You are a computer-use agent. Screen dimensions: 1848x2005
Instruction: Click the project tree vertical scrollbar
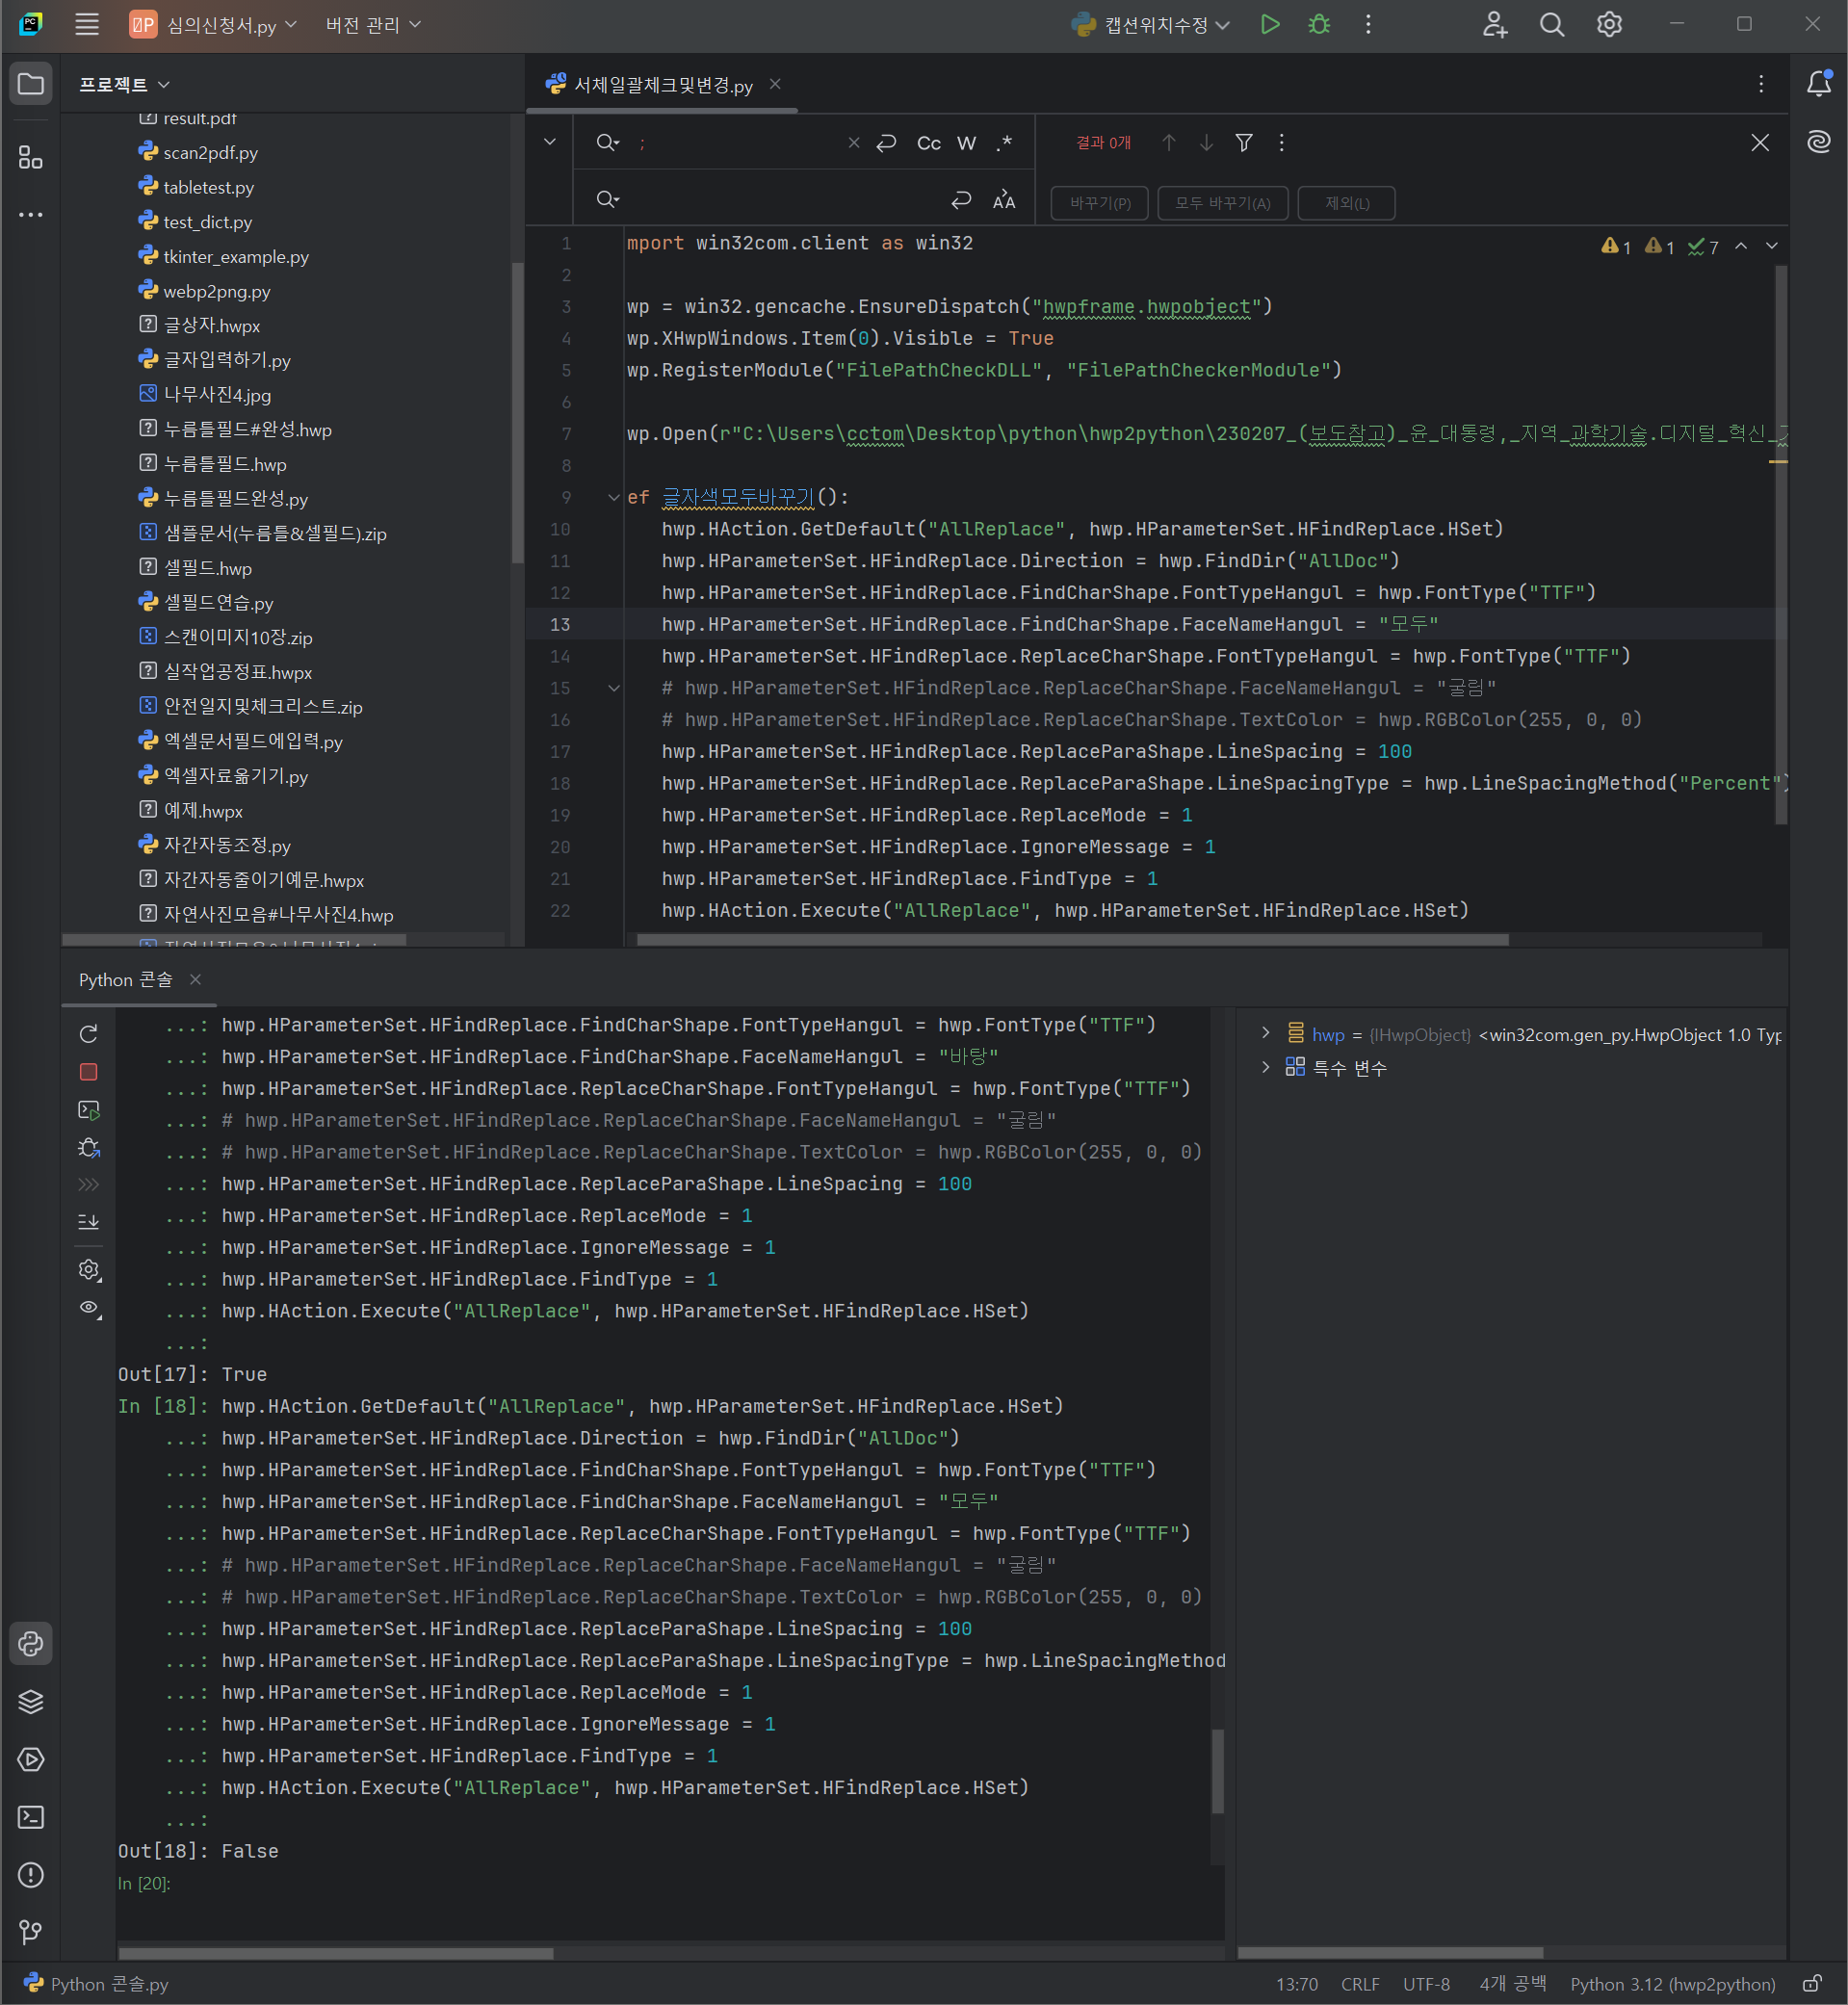pyautogui.click(x=517, y=413)
